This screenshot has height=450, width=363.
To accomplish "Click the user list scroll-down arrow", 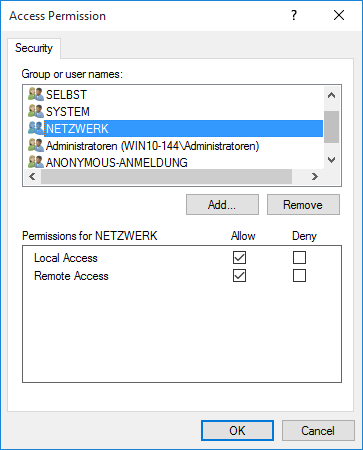I will pyautogui.click(x=331, y=160).
